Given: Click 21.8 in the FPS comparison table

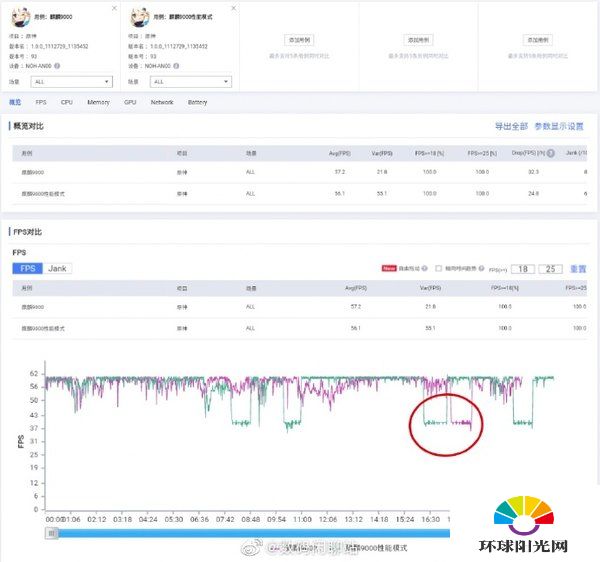Looking at the screenshot, I should tap(430, 307).
